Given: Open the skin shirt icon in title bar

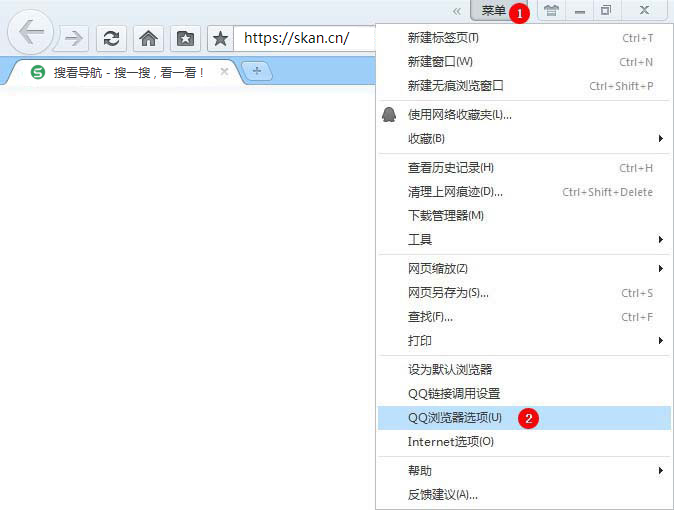Looking at the screenshot, I should point(550,11).
